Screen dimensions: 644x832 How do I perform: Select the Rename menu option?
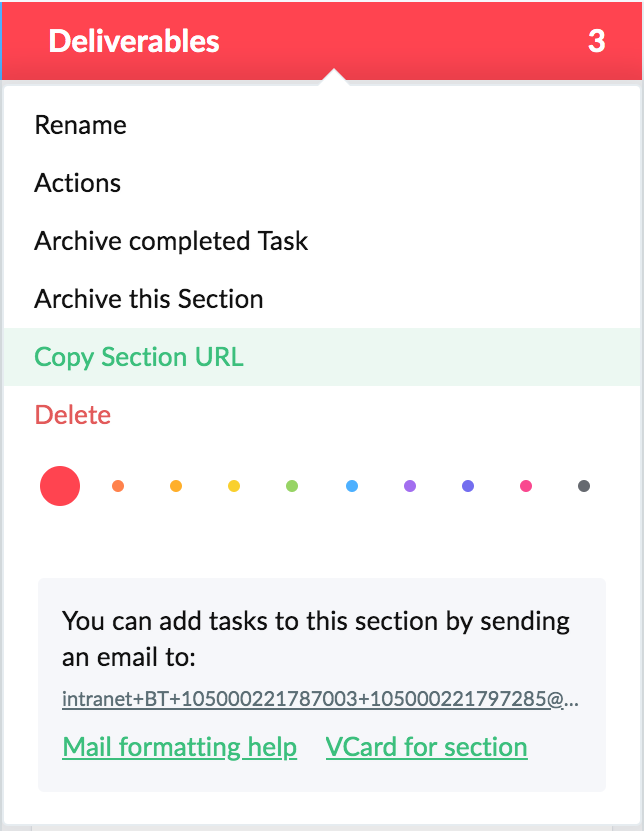[321, 125]
